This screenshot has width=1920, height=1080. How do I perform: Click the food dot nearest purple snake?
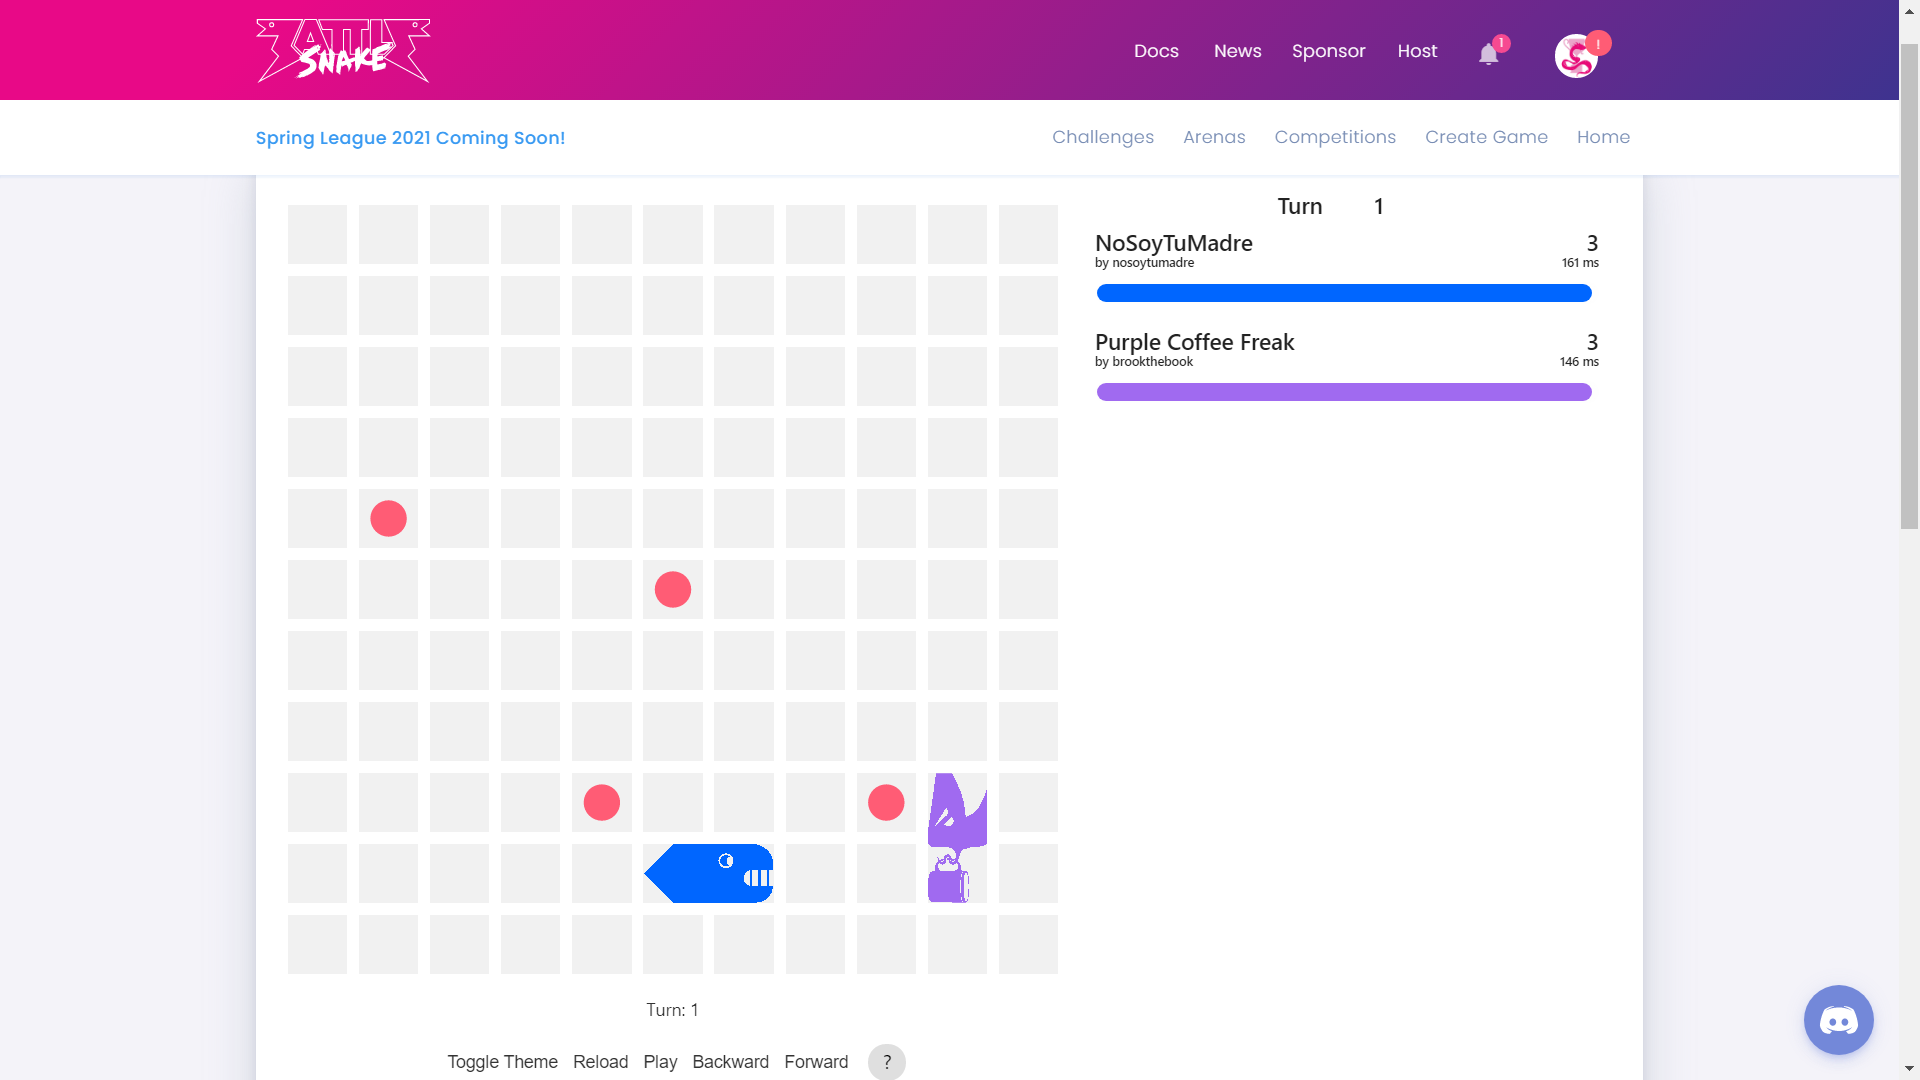(x=886, y=802)
